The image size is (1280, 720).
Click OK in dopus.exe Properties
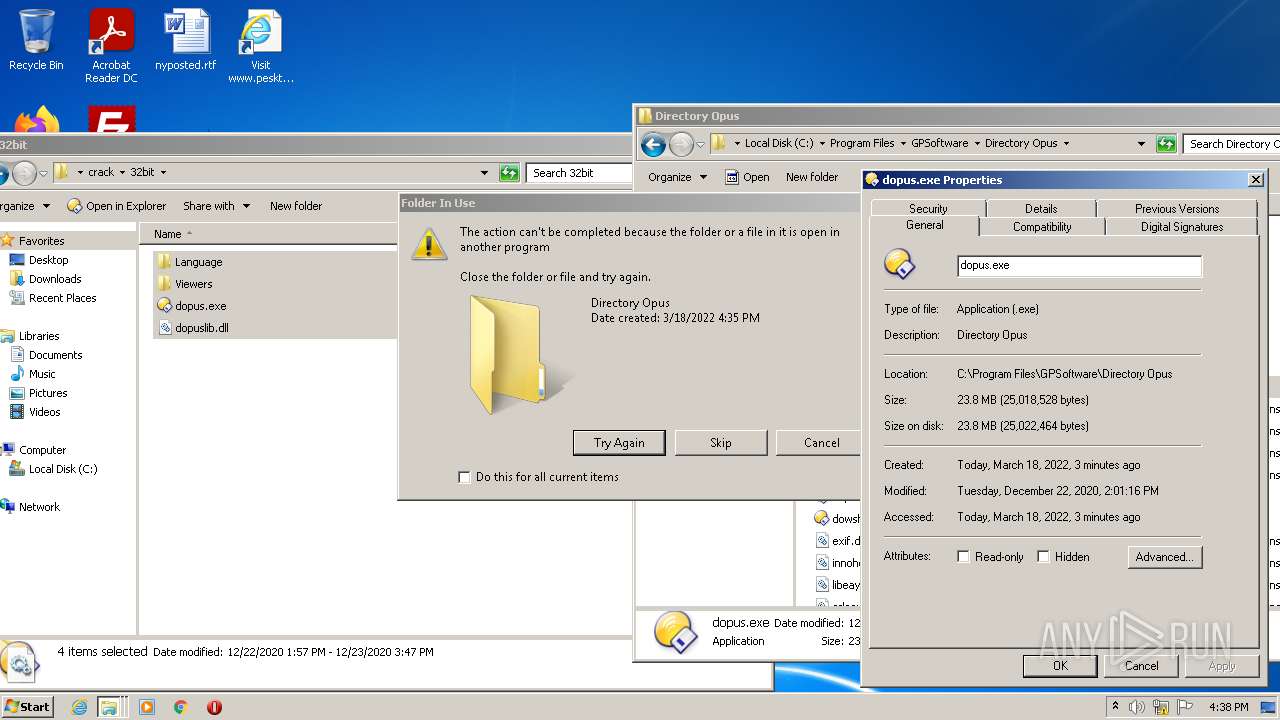coord(1060,666)
